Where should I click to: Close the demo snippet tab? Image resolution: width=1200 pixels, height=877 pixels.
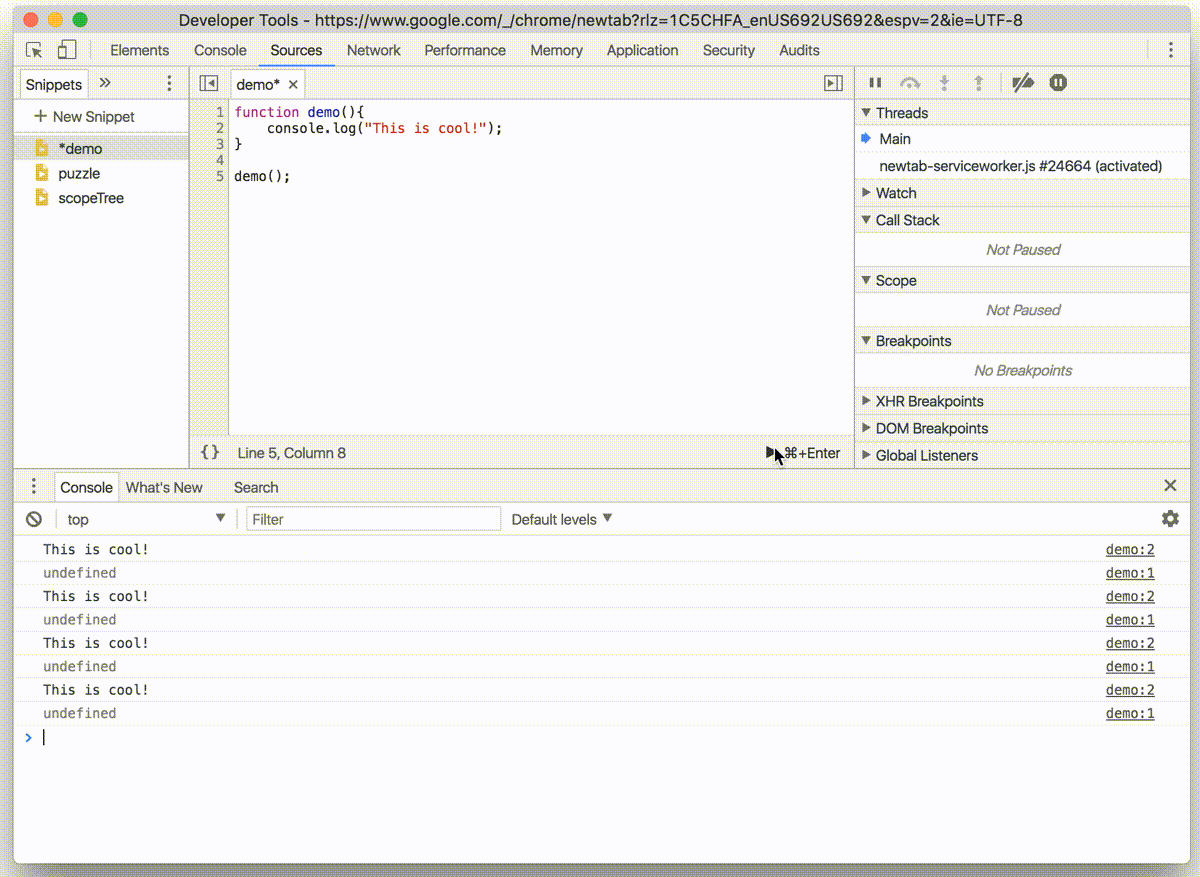coord(293,85)
